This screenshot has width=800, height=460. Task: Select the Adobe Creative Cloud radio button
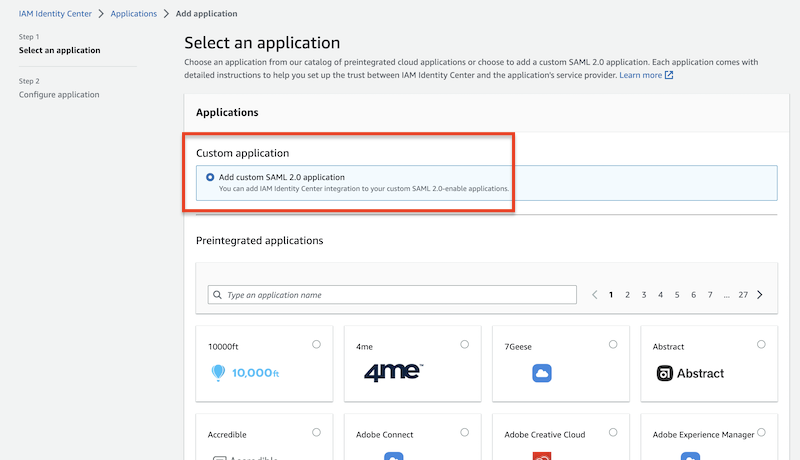point(613,432)
